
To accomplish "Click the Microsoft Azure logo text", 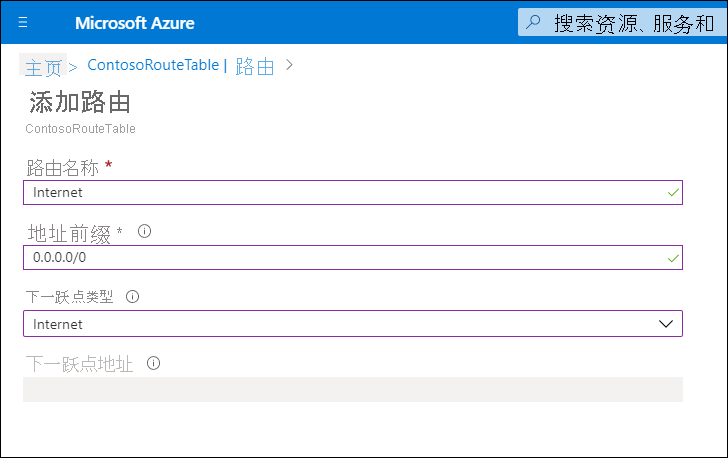I will click(x=135, y=23).
